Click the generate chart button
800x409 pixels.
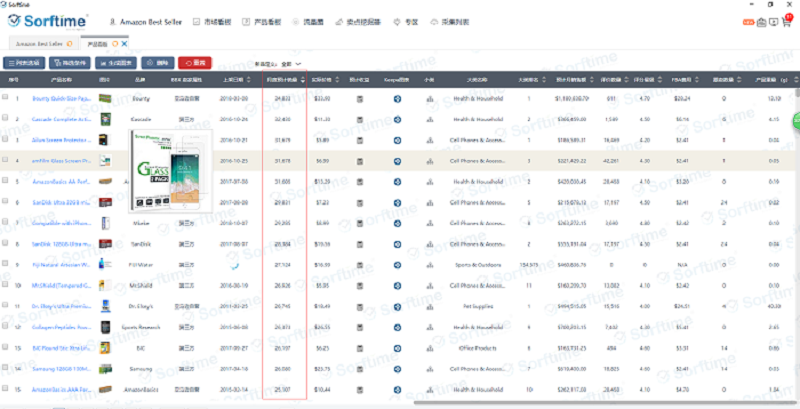(x=116, y=63)
